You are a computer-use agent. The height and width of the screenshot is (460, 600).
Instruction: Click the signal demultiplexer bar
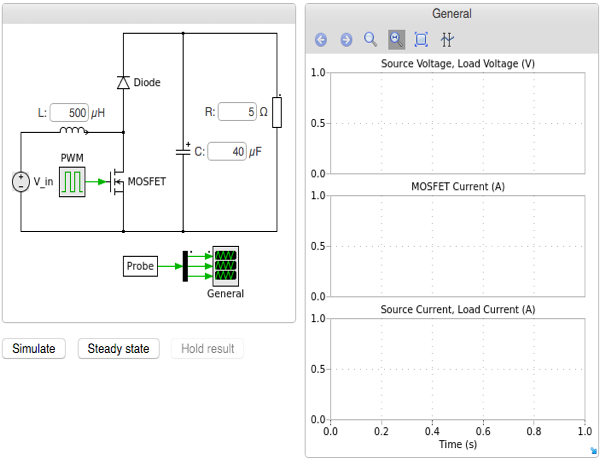(185, 266)
